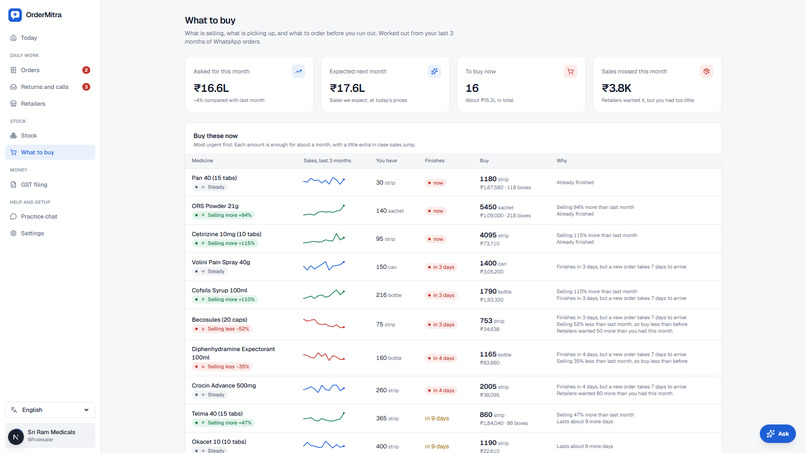Click the Today home icon
This screenshot has height=453, width=806.
[13, 38]
